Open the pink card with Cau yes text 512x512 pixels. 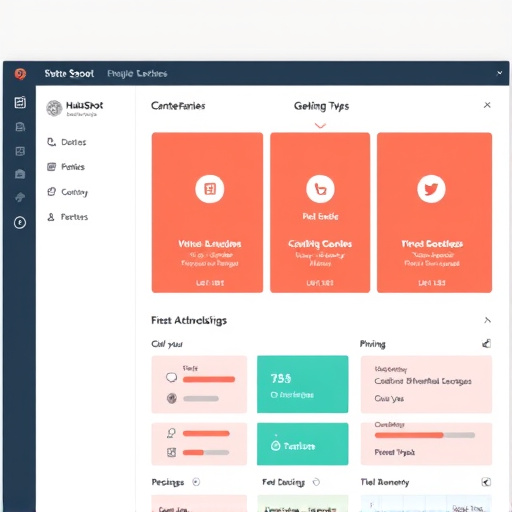(x=426, y=384)
